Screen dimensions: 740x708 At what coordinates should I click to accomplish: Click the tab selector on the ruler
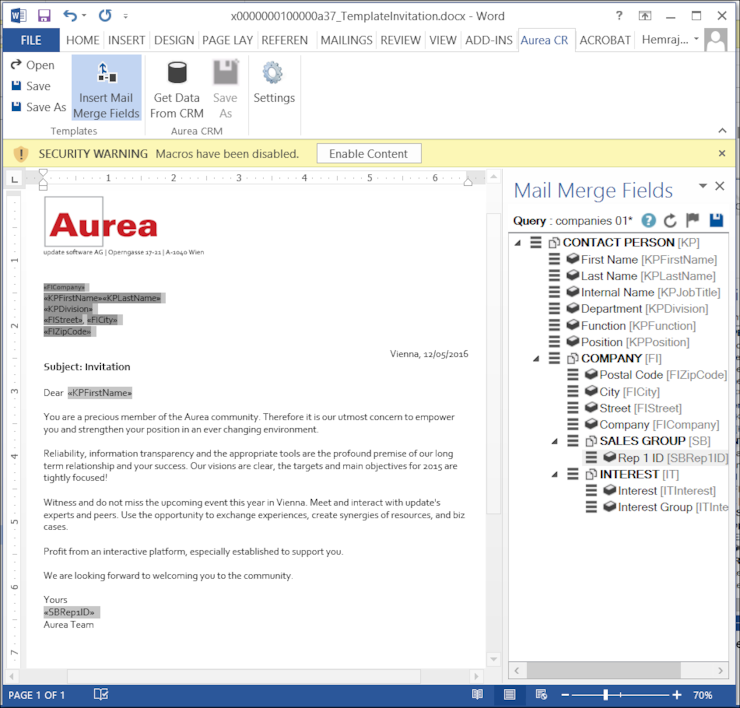click(x=15, y=178)
